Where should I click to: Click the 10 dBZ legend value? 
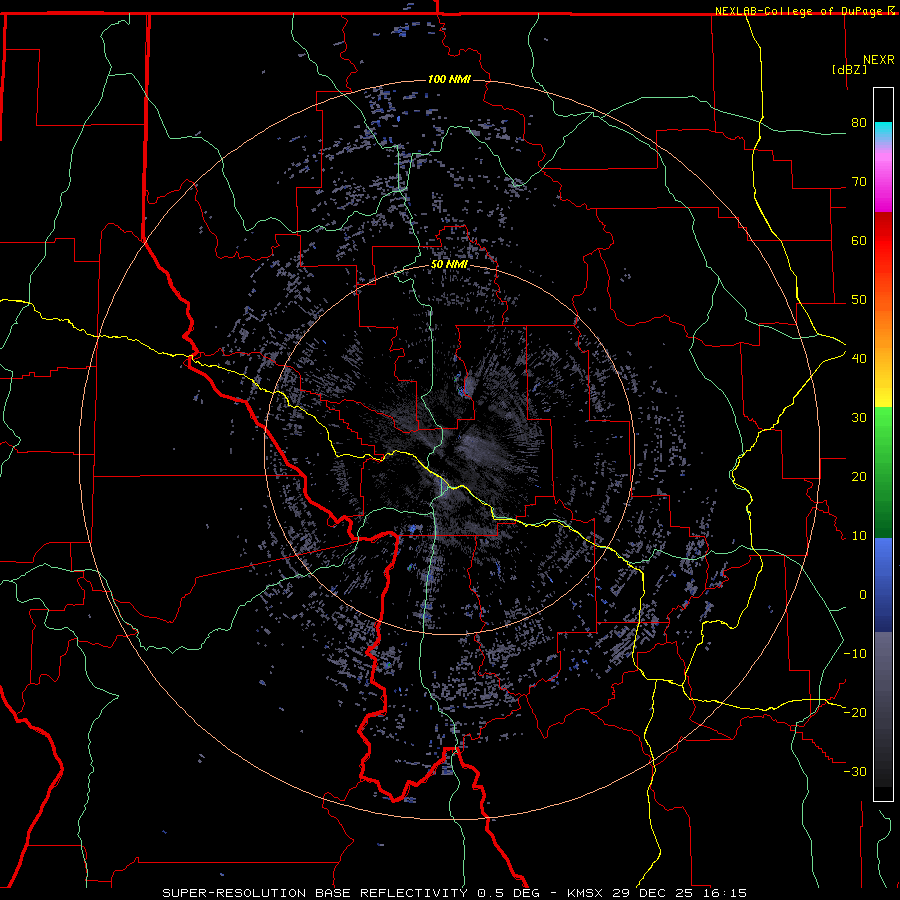point(859,536)
